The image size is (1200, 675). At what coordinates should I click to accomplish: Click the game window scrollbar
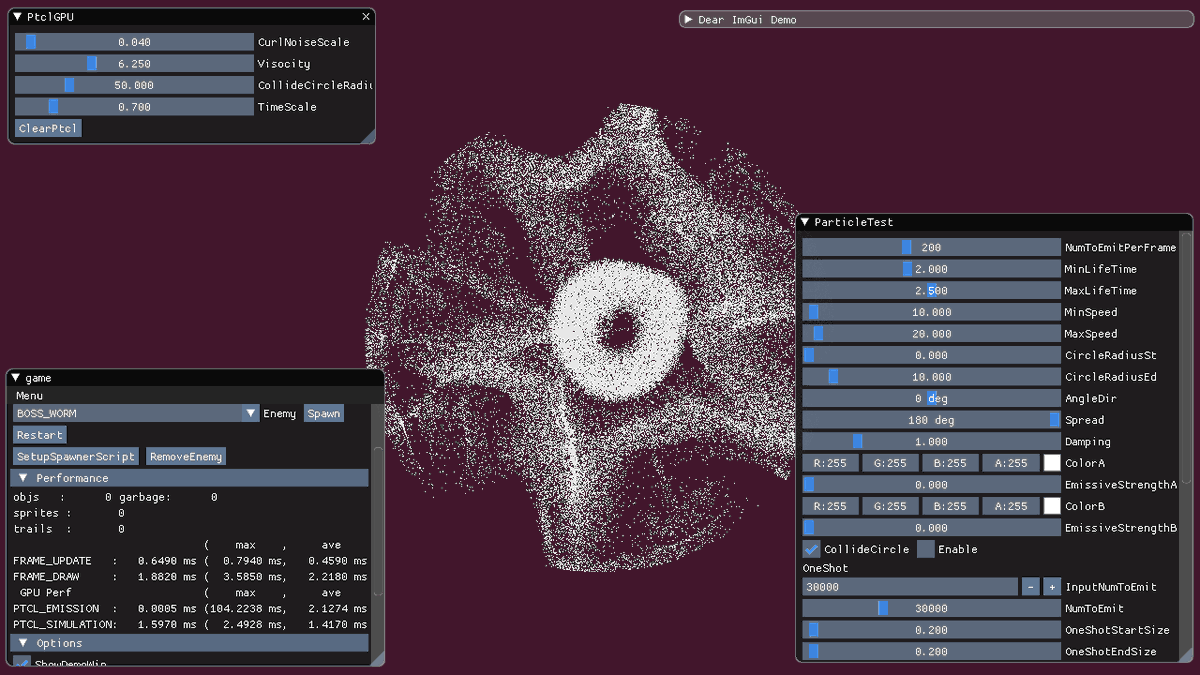coord(378,520)
